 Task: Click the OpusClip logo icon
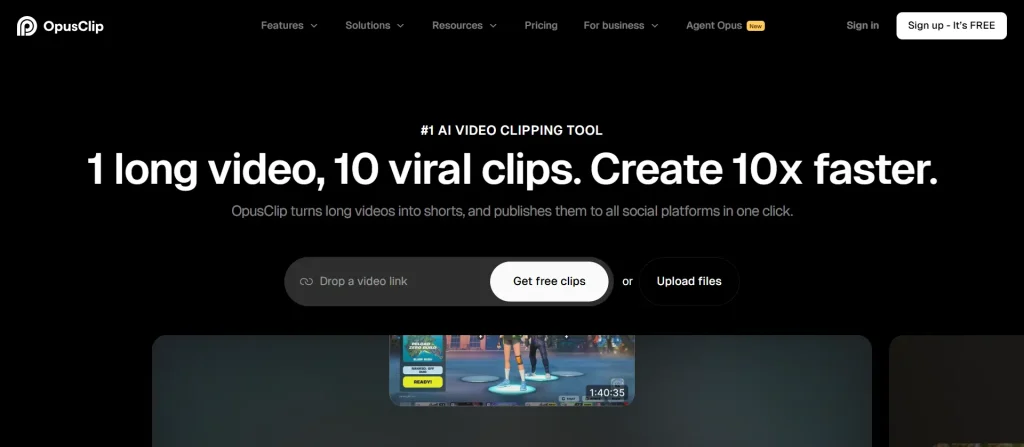tap(27, 26)
